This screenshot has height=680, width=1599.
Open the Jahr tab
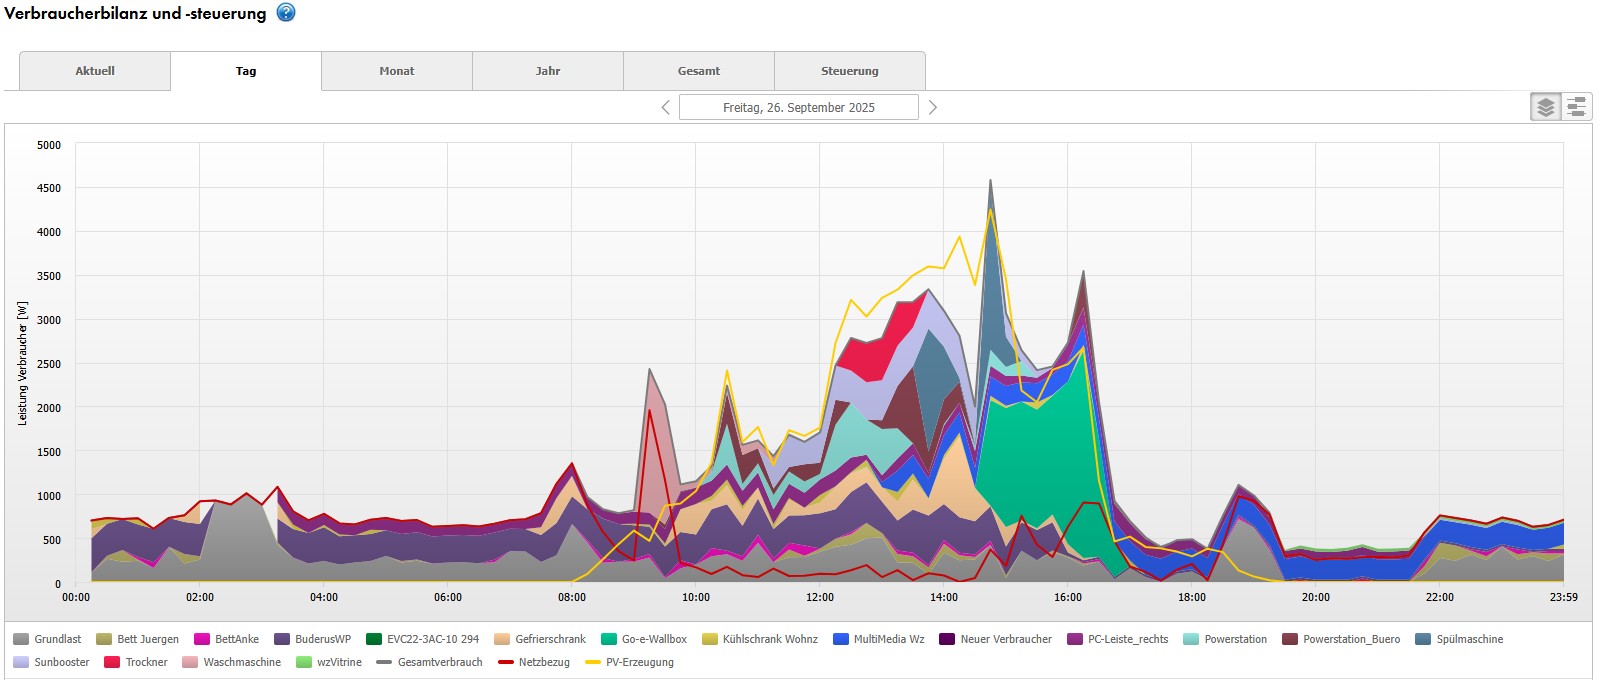pyautogui.click(x=548, y=71)
